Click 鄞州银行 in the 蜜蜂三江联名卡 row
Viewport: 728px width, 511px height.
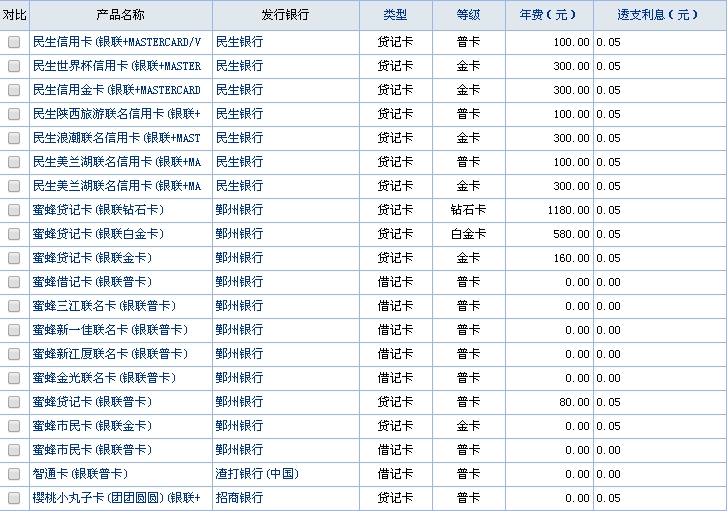(239, 306)
